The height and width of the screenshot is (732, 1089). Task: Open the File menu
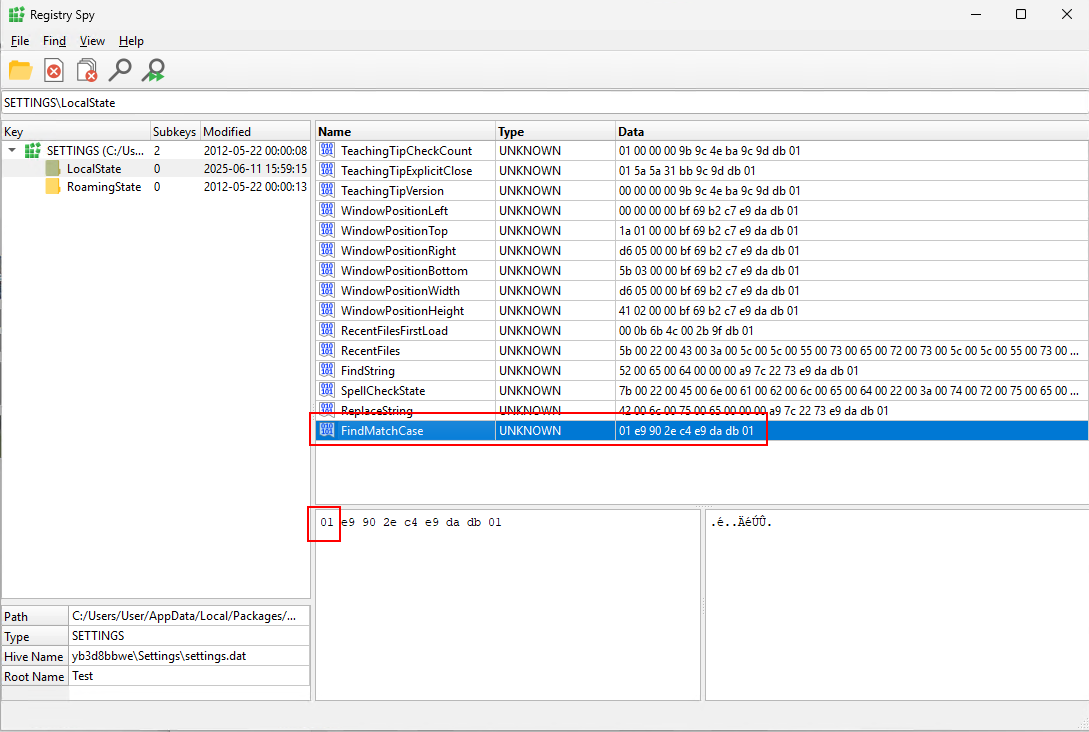pyautogui.click(x=19, y=41)
